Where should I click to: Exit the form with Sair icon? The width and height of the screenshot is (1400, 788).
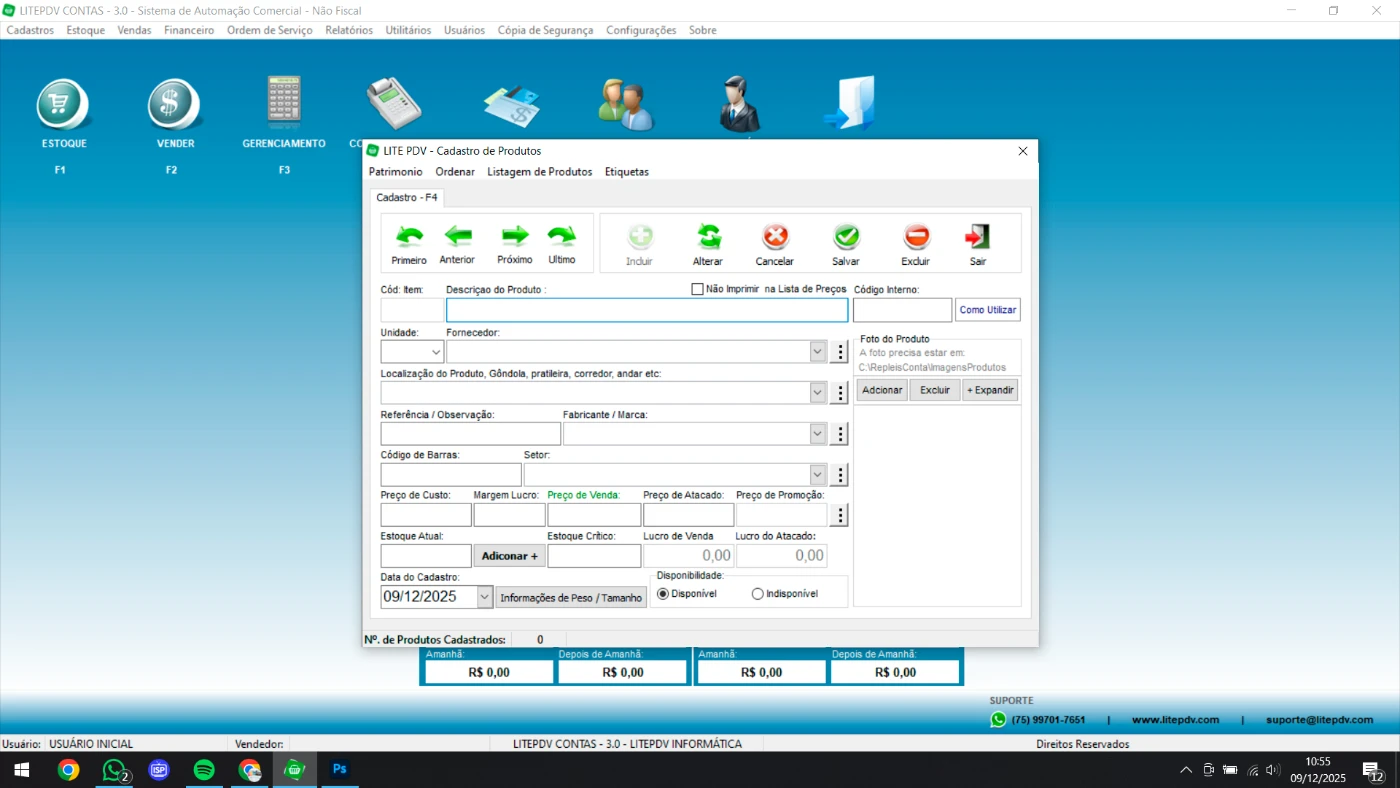coord(977,237)
